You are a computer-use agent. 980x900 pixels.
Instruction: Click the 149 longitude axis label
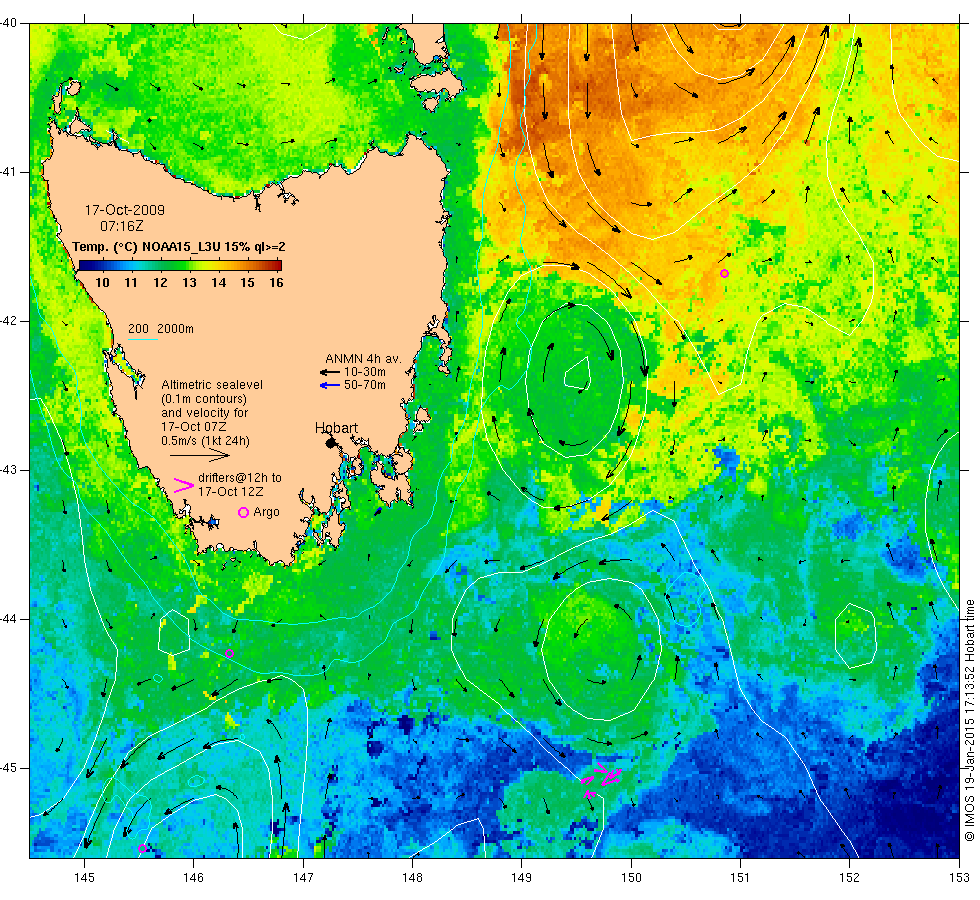click(522, 878)
